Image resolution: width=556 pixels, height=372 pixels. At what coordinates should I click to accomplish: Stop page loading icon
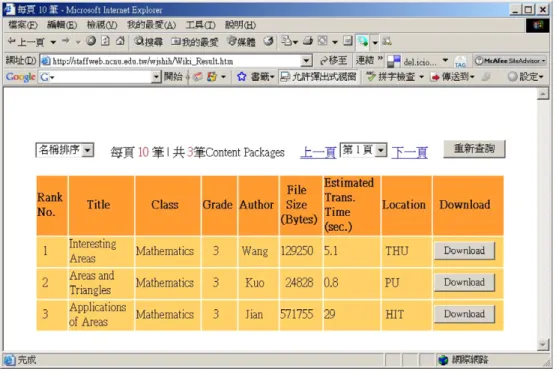coord(91,41)
